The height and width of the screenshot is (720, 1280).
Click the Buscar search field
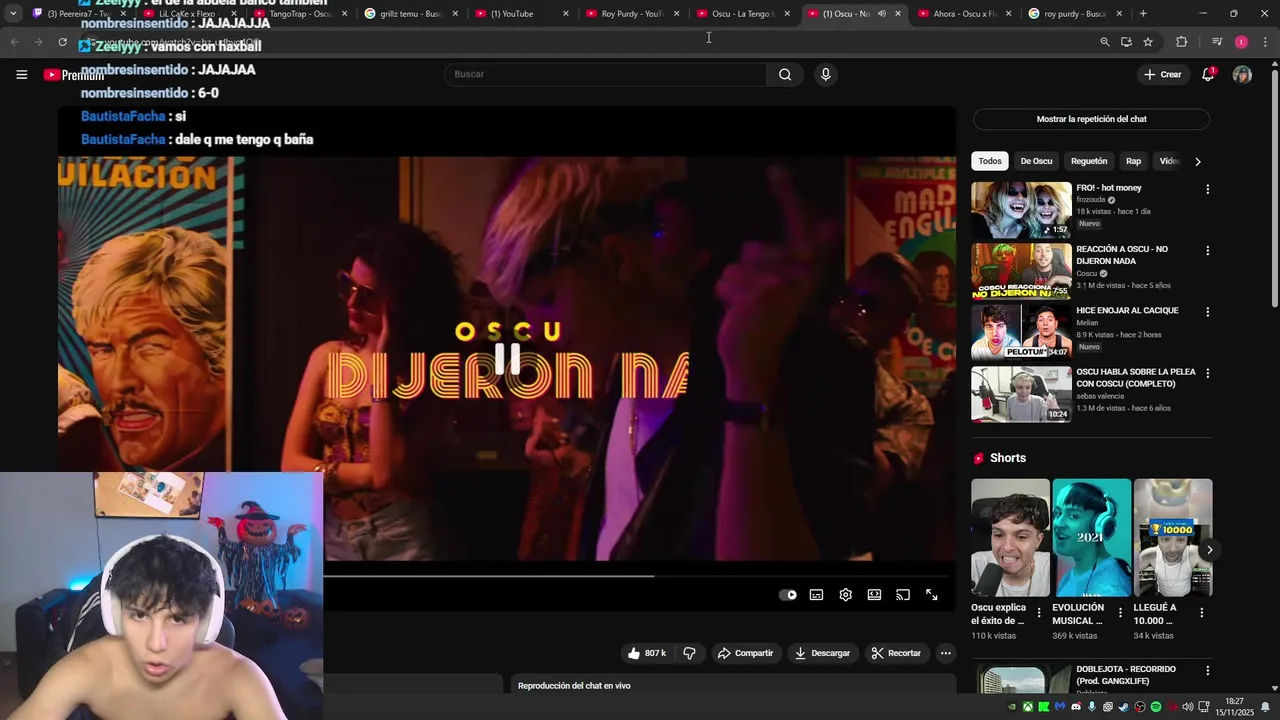point(605,74)
